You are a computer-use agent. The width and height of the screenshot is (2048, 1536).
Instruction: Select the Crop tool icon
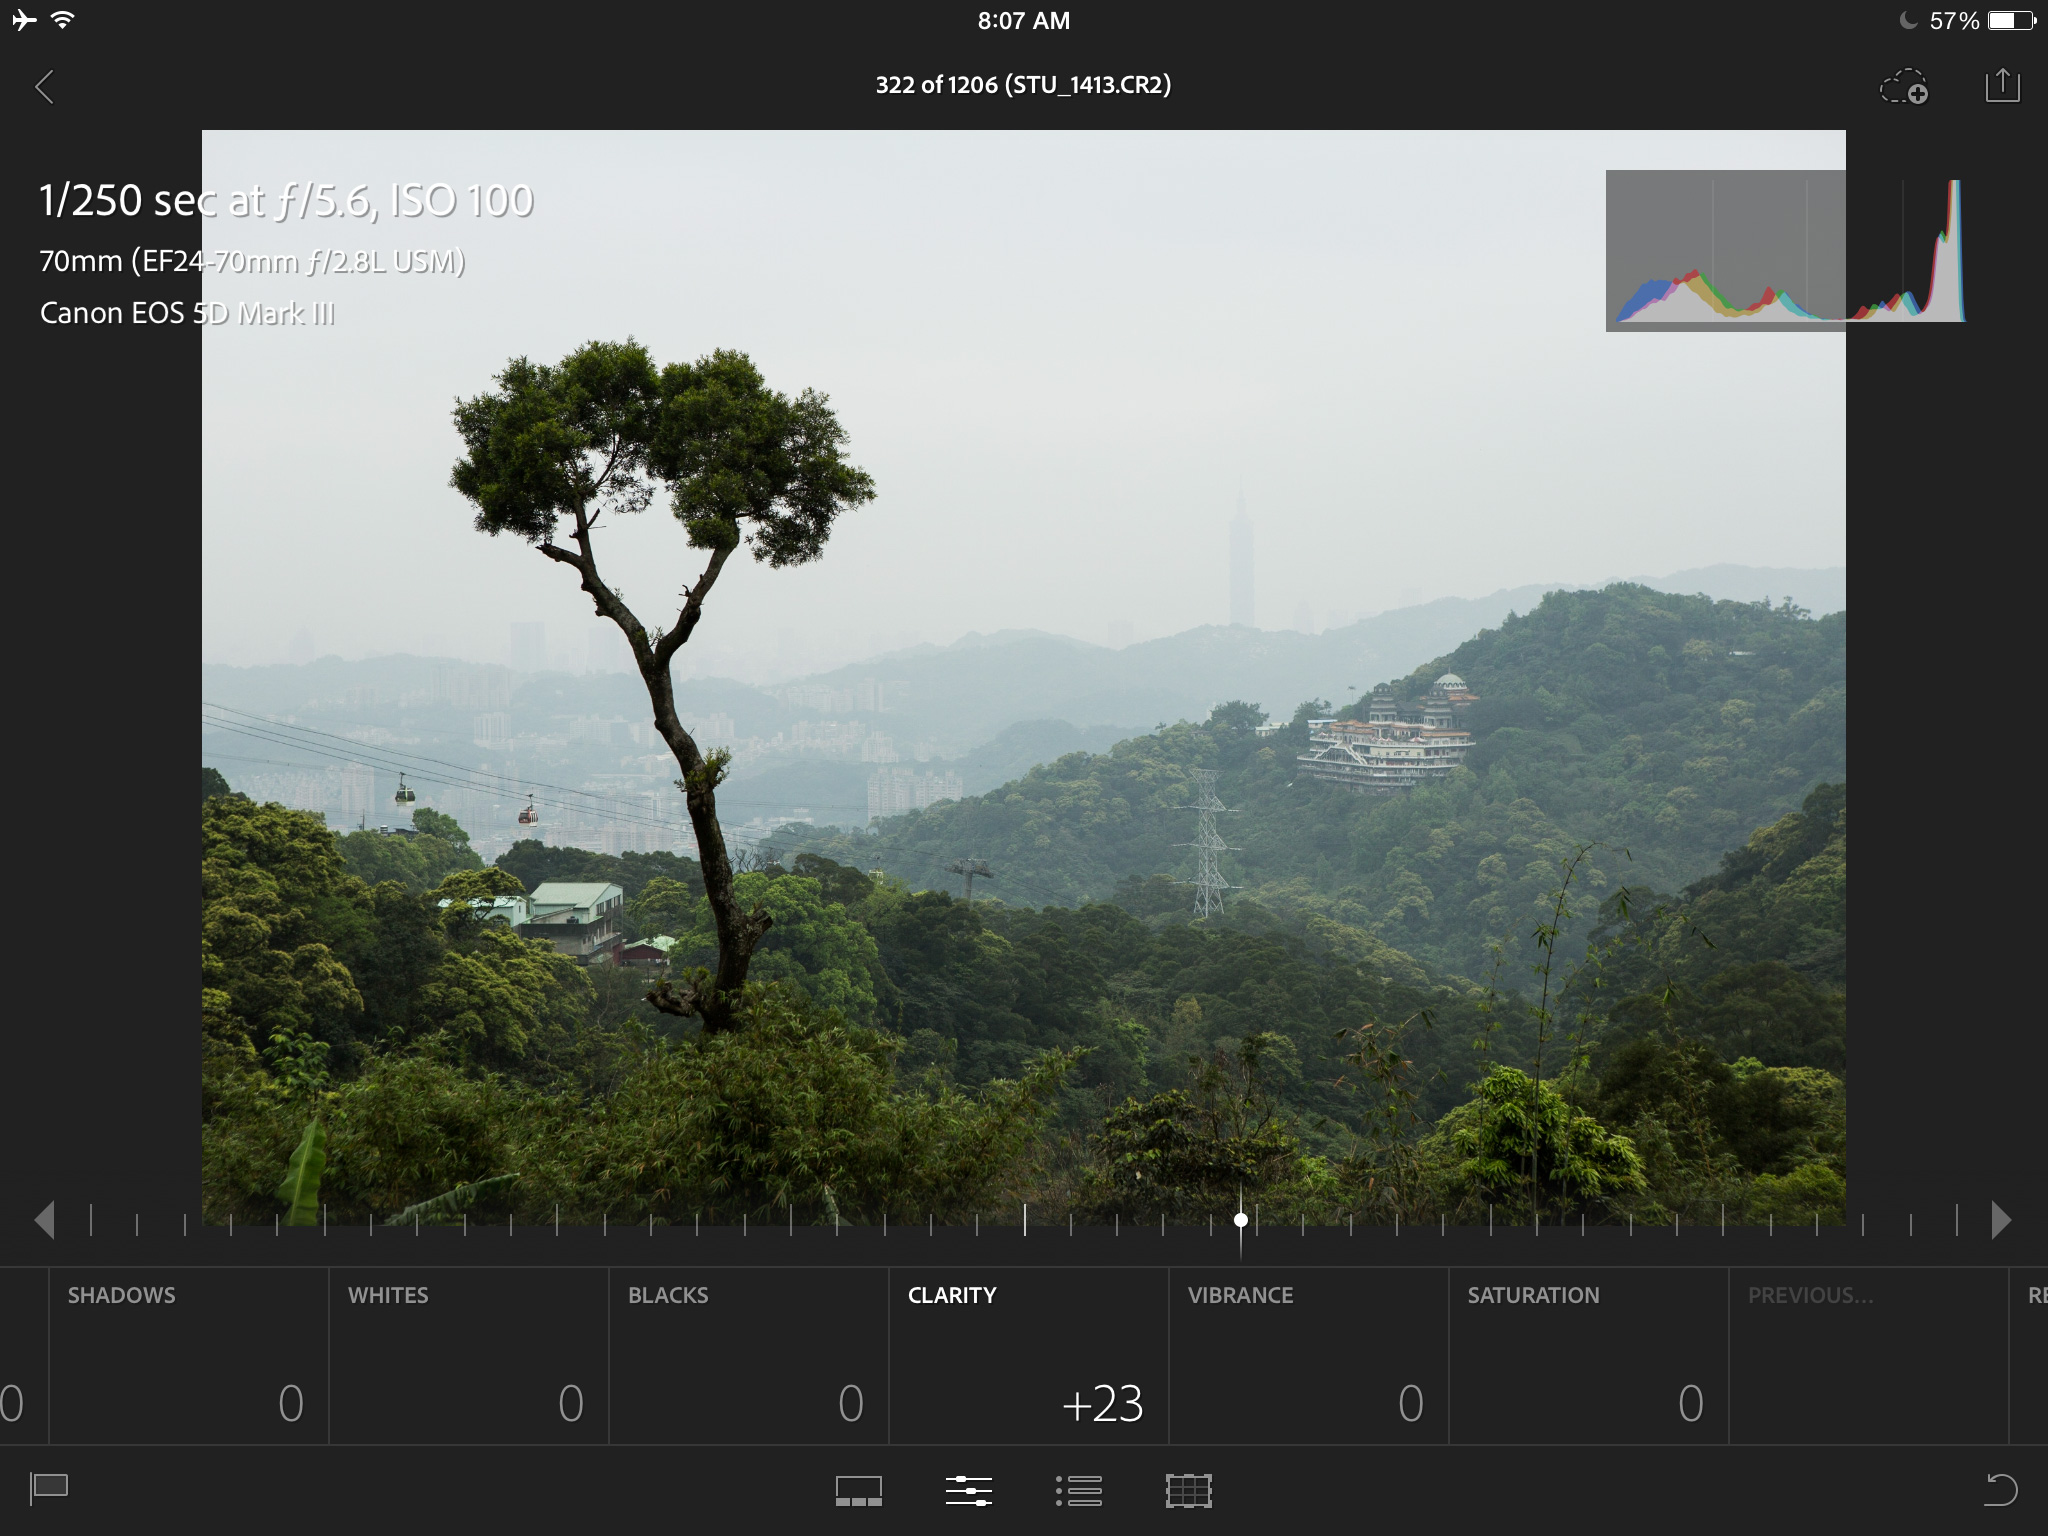(x=1189, y=1491)
